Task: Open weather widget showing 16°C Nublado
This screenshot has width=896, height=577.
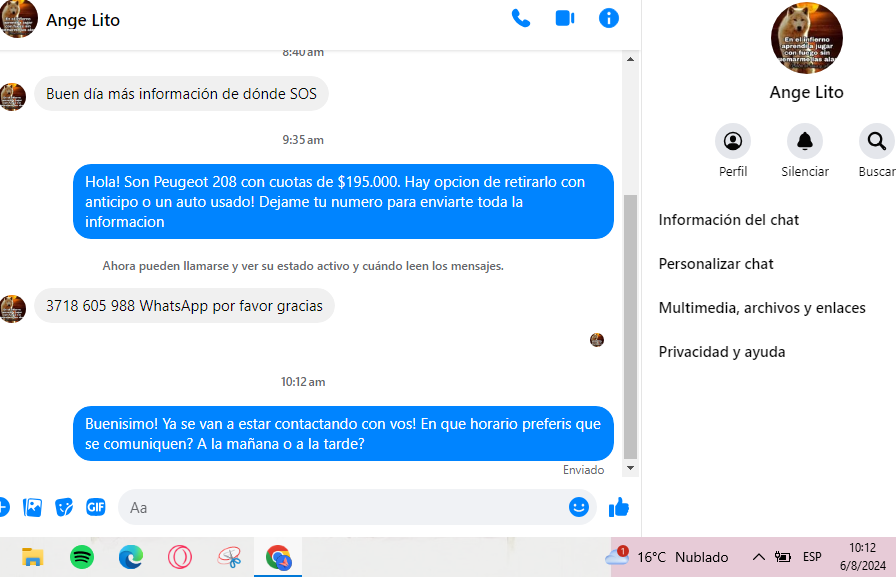Action: click(x=667, y=557)
